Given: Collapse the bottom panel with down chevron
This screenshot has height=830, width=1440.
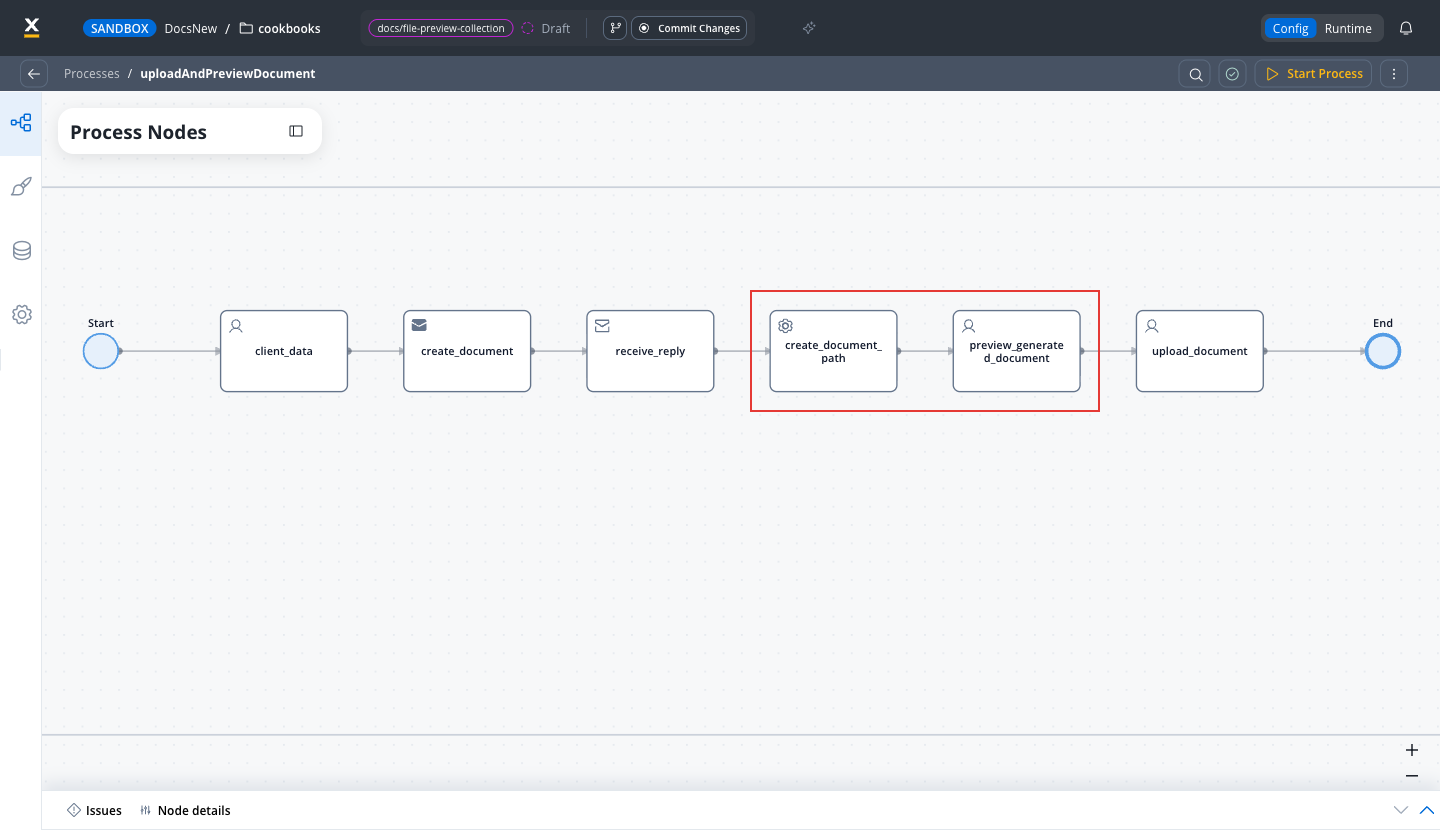Looking at the screenshot, I should click(1400, 810).
